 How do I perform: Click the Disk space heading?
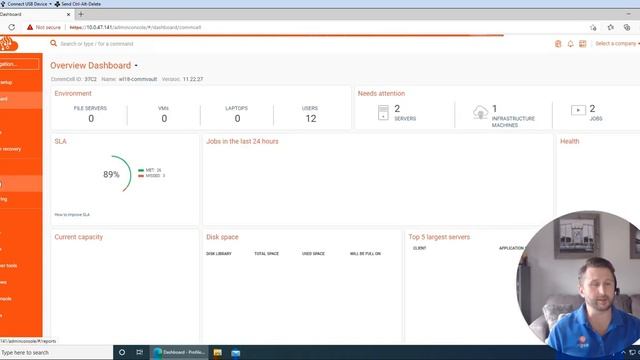(x=222, y=237)
